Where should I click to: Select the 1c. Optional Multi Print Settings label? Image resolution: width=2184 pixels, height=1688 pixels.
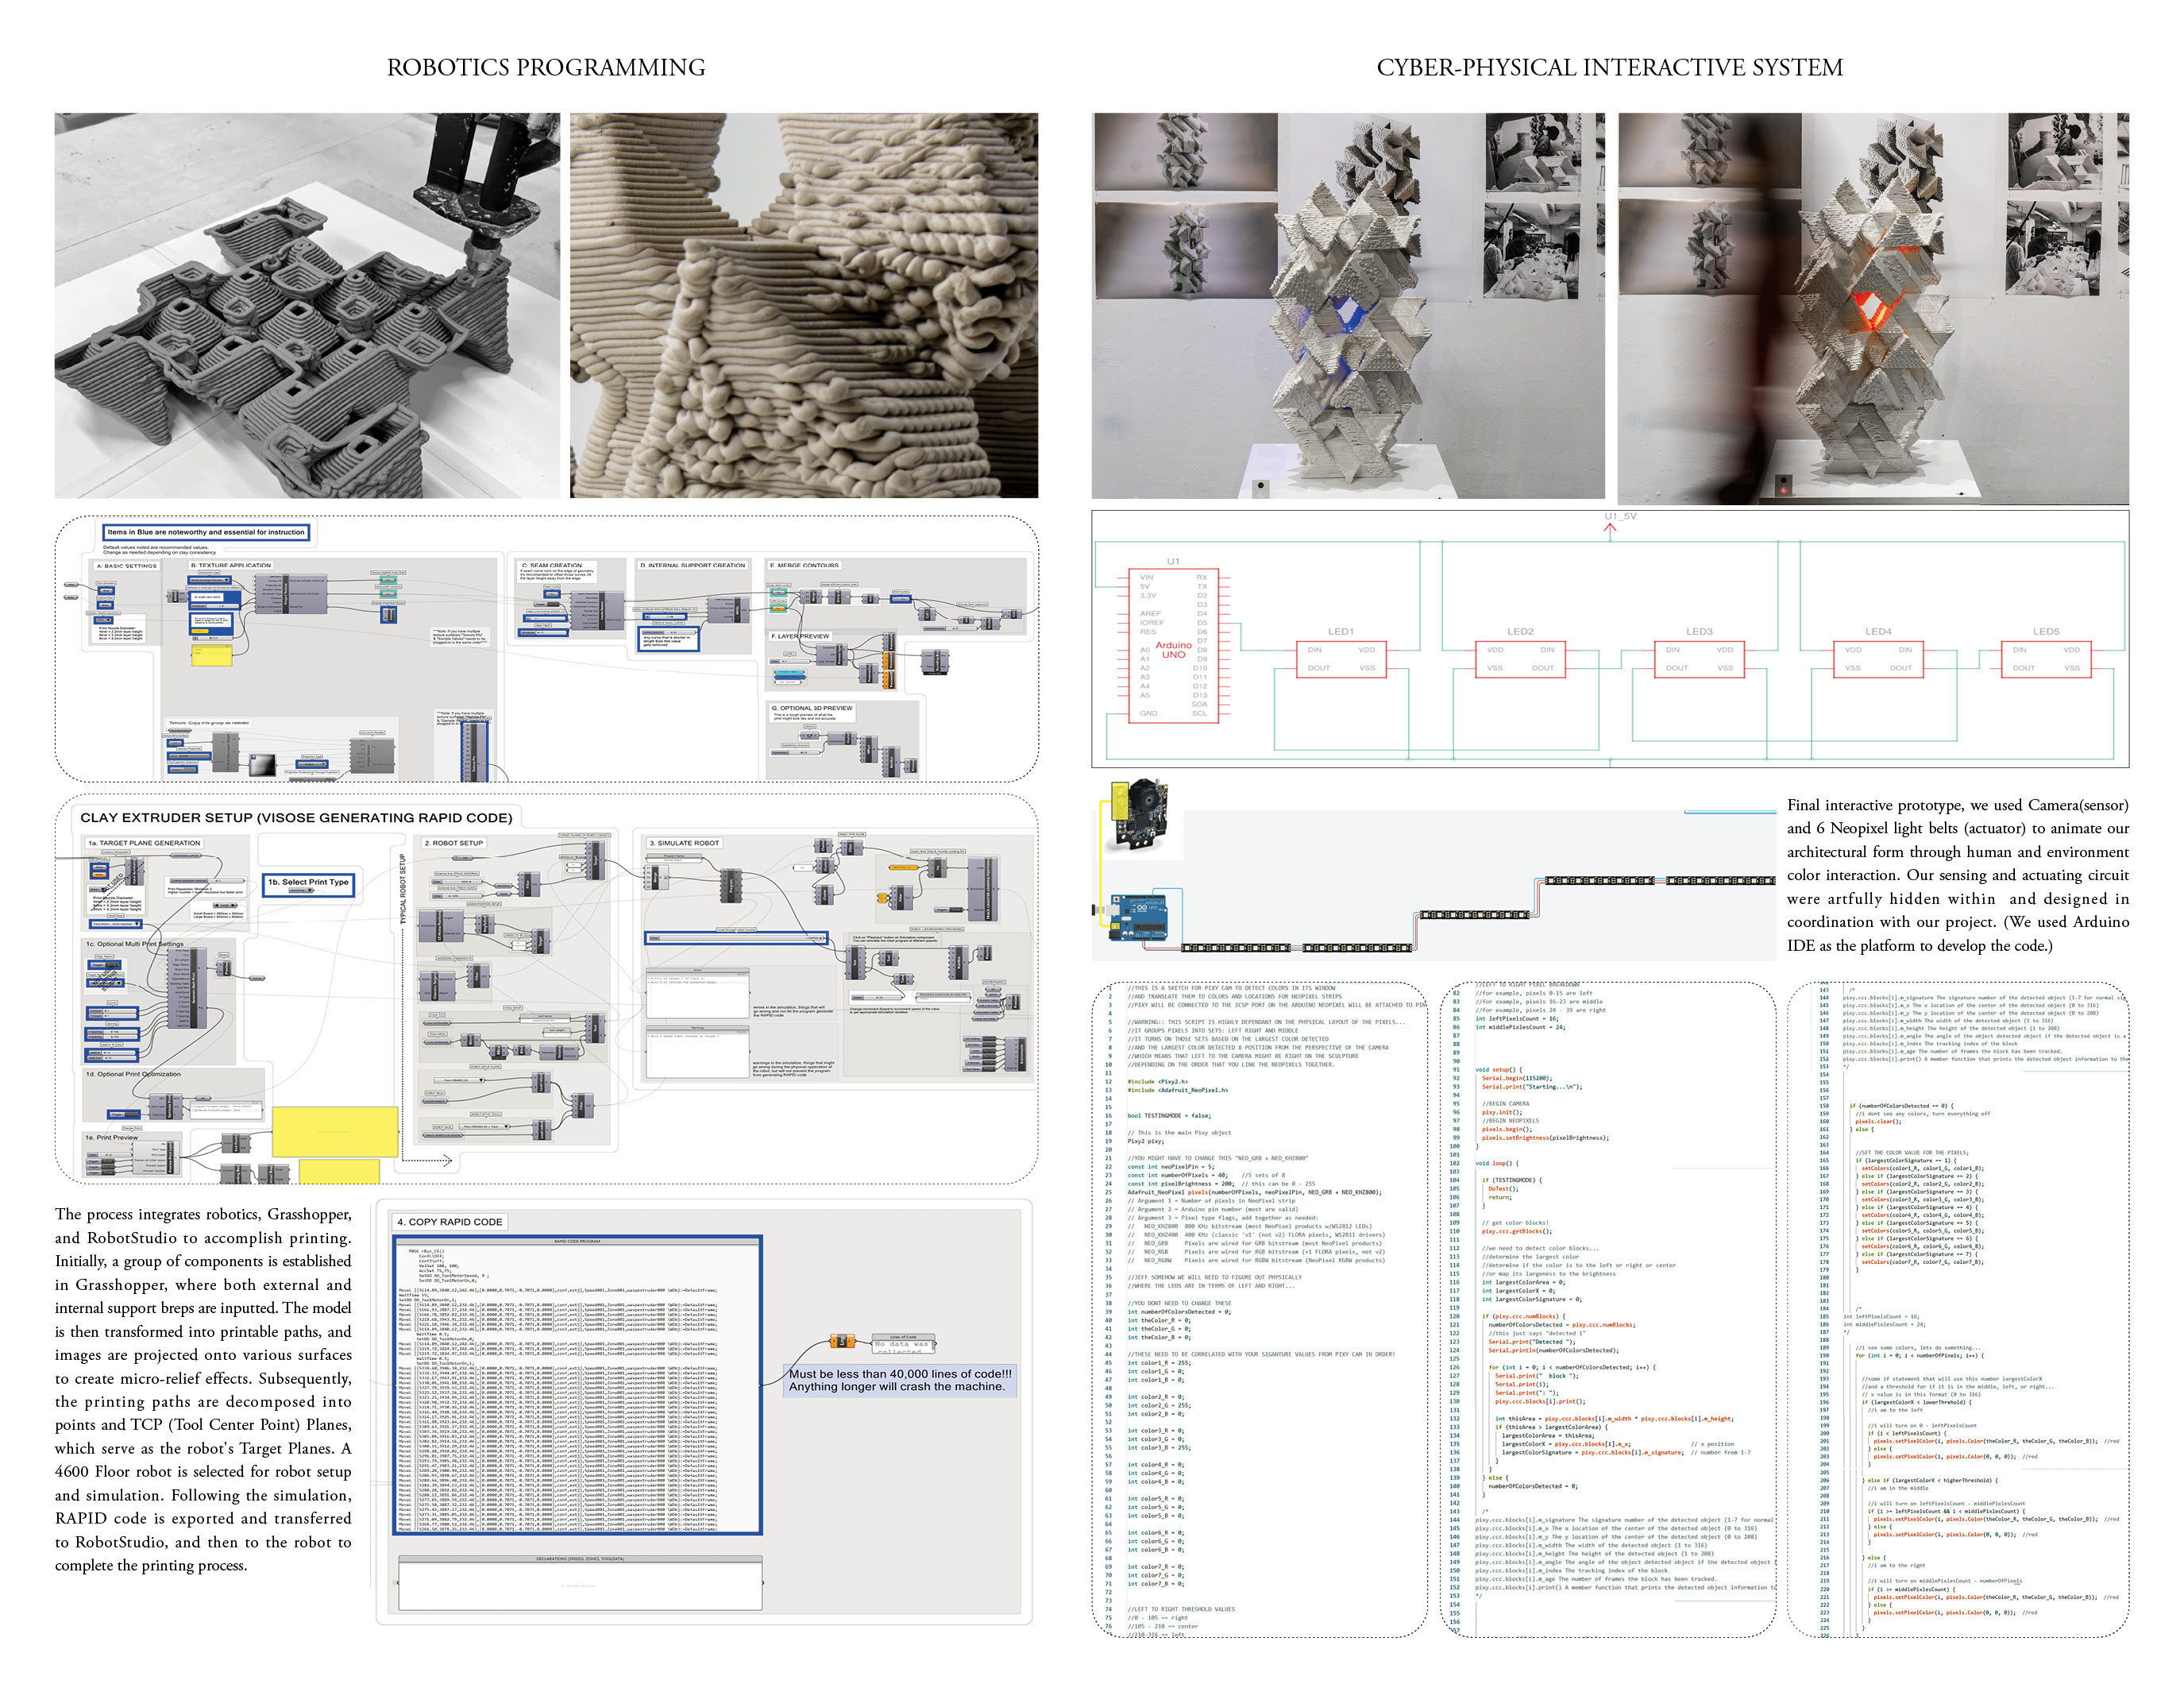click(135, 944)
